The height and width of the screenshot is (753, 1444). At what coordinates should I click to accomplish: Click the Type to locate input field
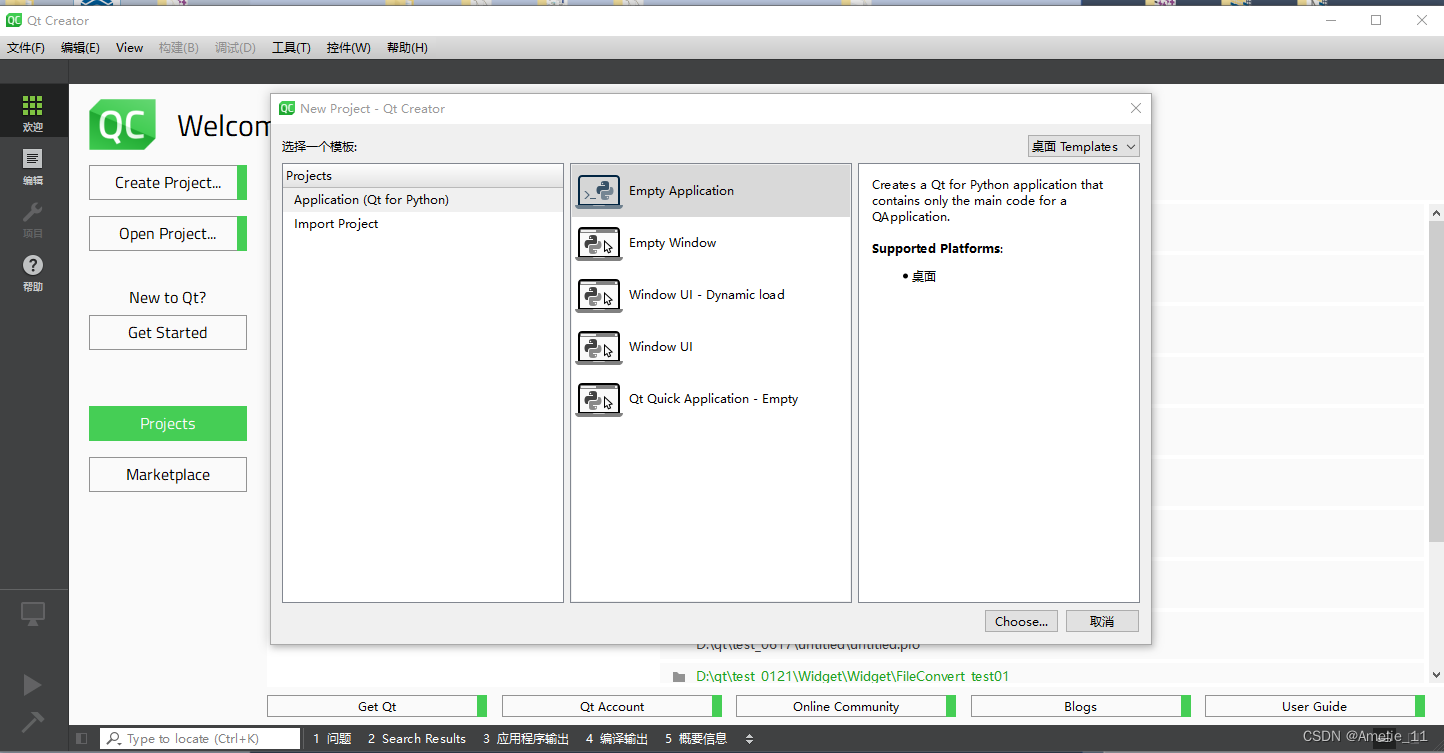point(200,738)
